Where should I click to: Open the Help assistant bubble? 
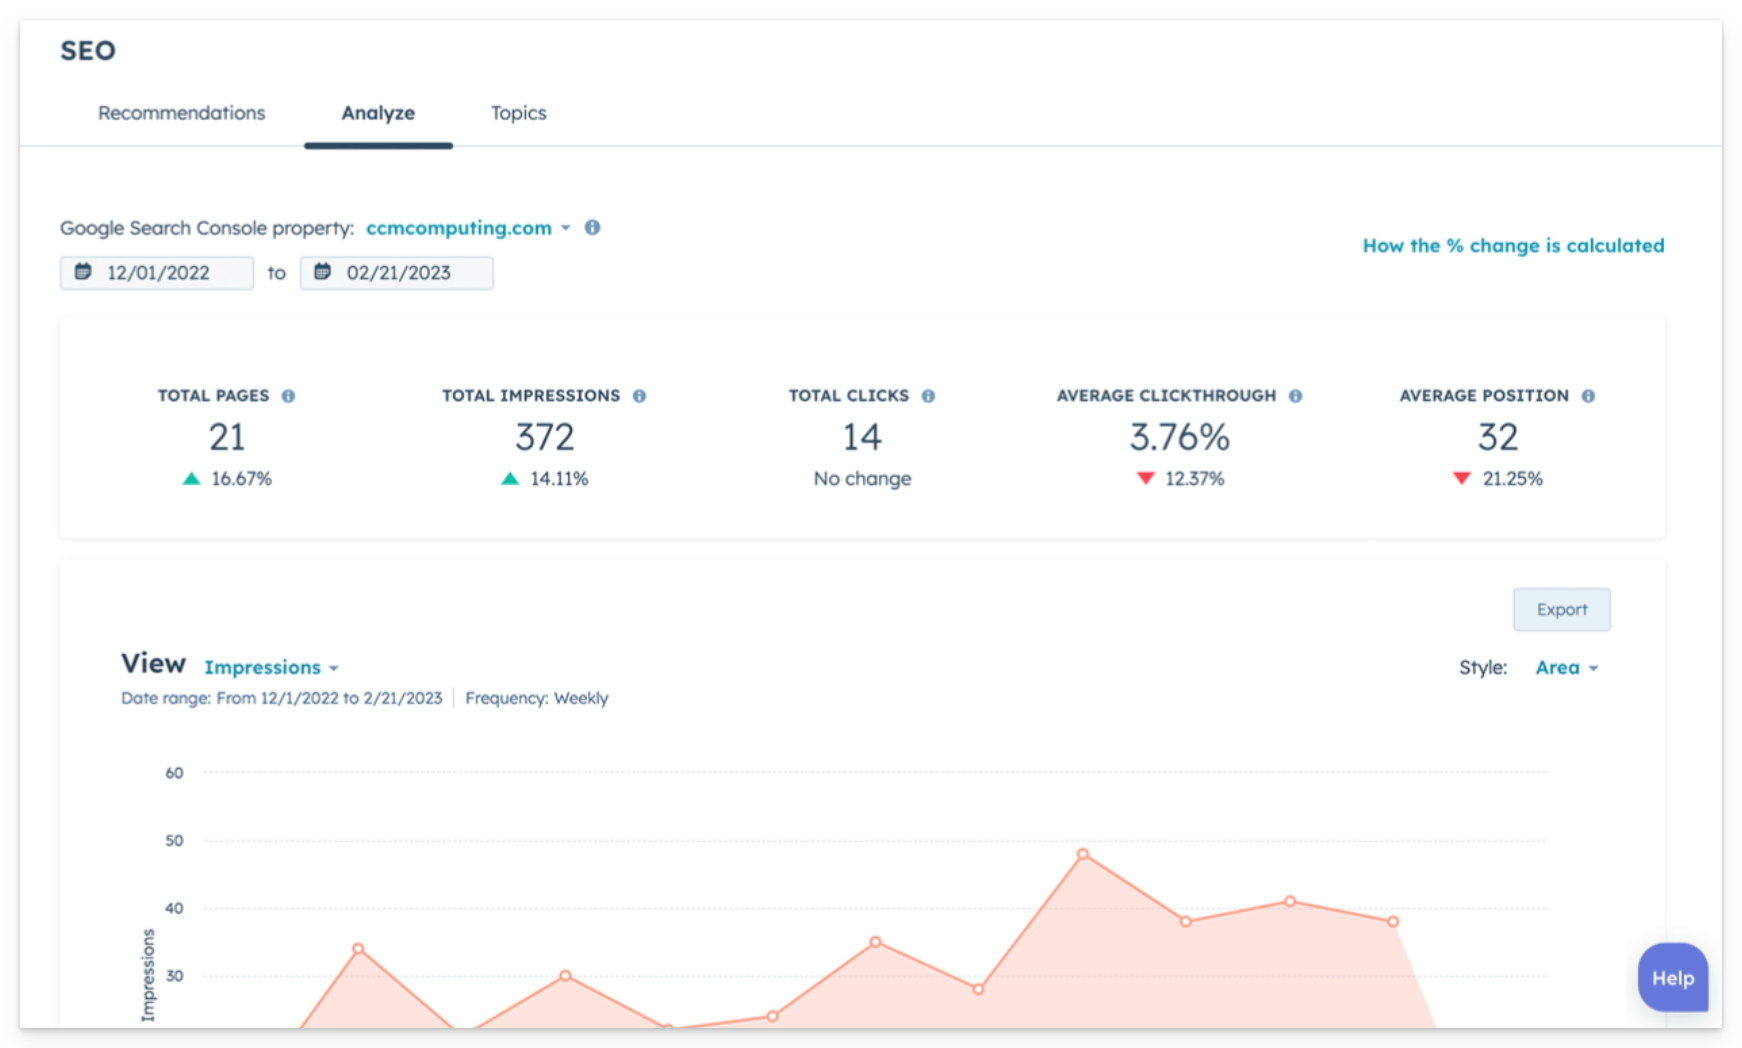coord(1672,978)
